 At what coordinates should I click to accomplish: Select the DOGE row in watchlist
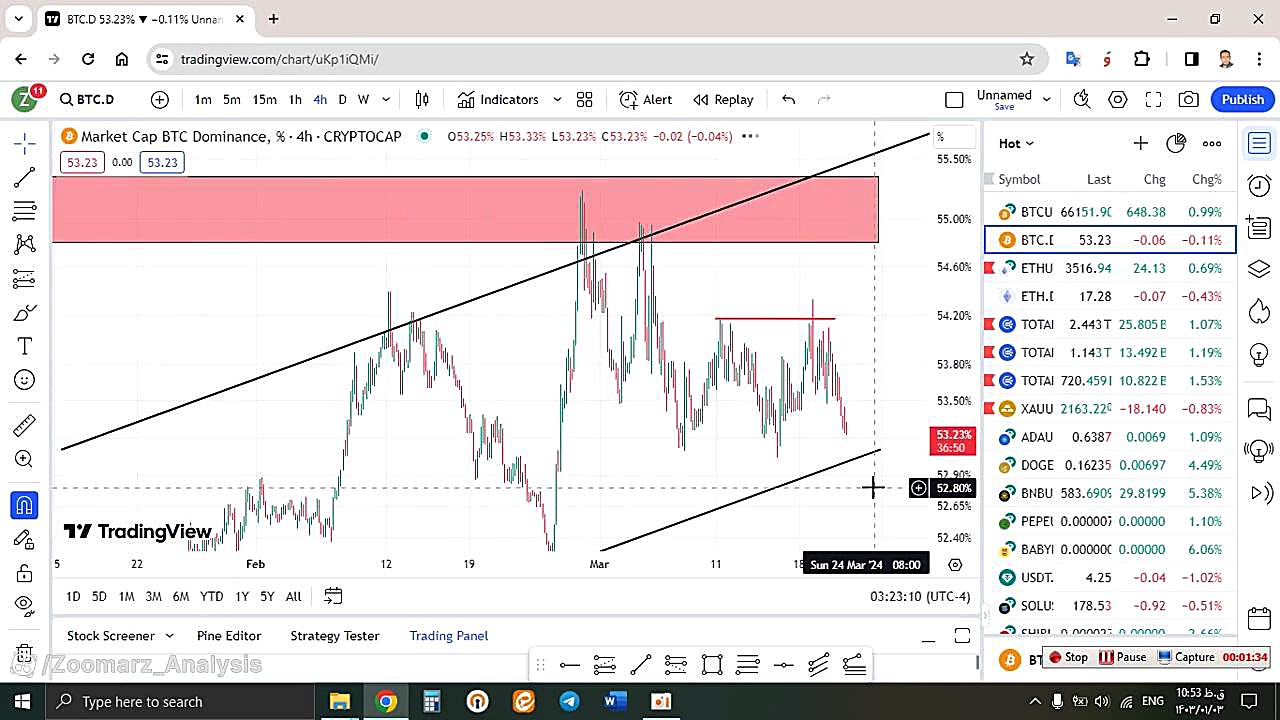1110,465
